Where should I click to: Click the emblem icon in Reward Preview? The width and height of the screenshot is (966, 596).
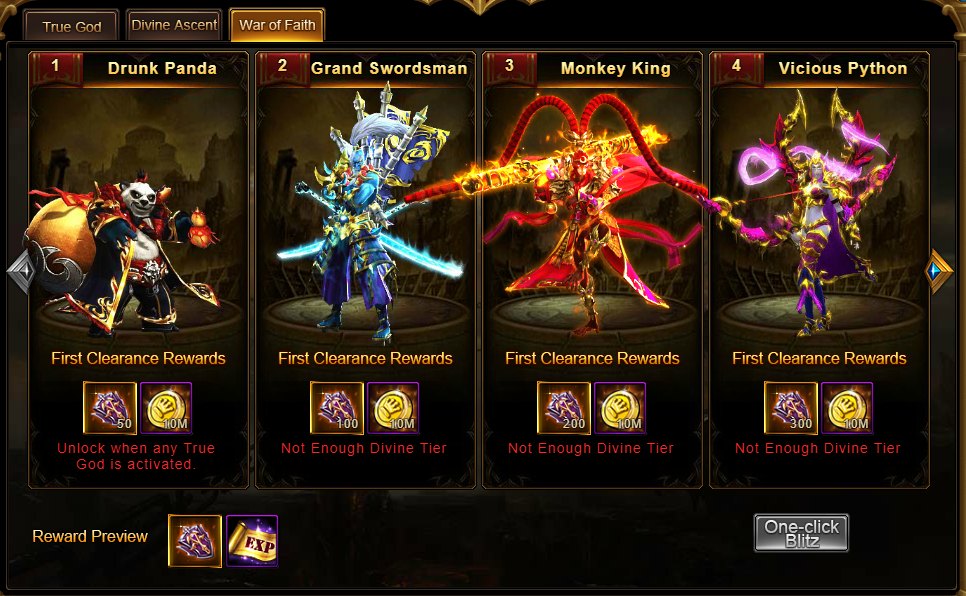click(195, 541)
